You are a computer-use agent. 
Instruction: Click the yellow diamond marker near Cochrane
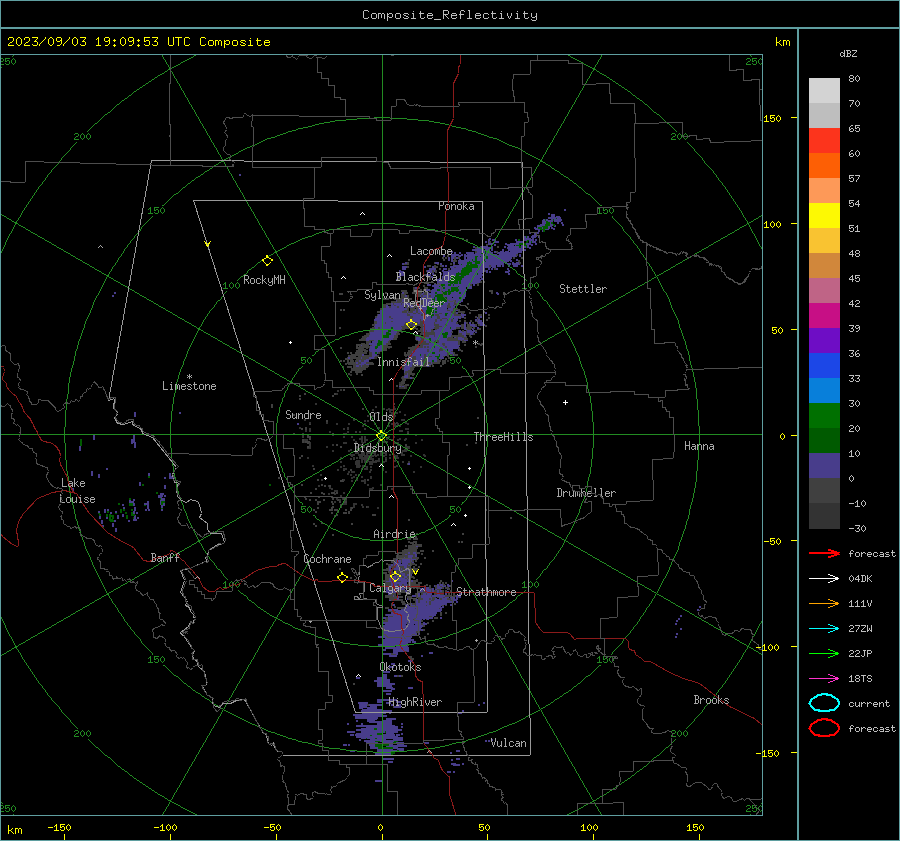342,577
